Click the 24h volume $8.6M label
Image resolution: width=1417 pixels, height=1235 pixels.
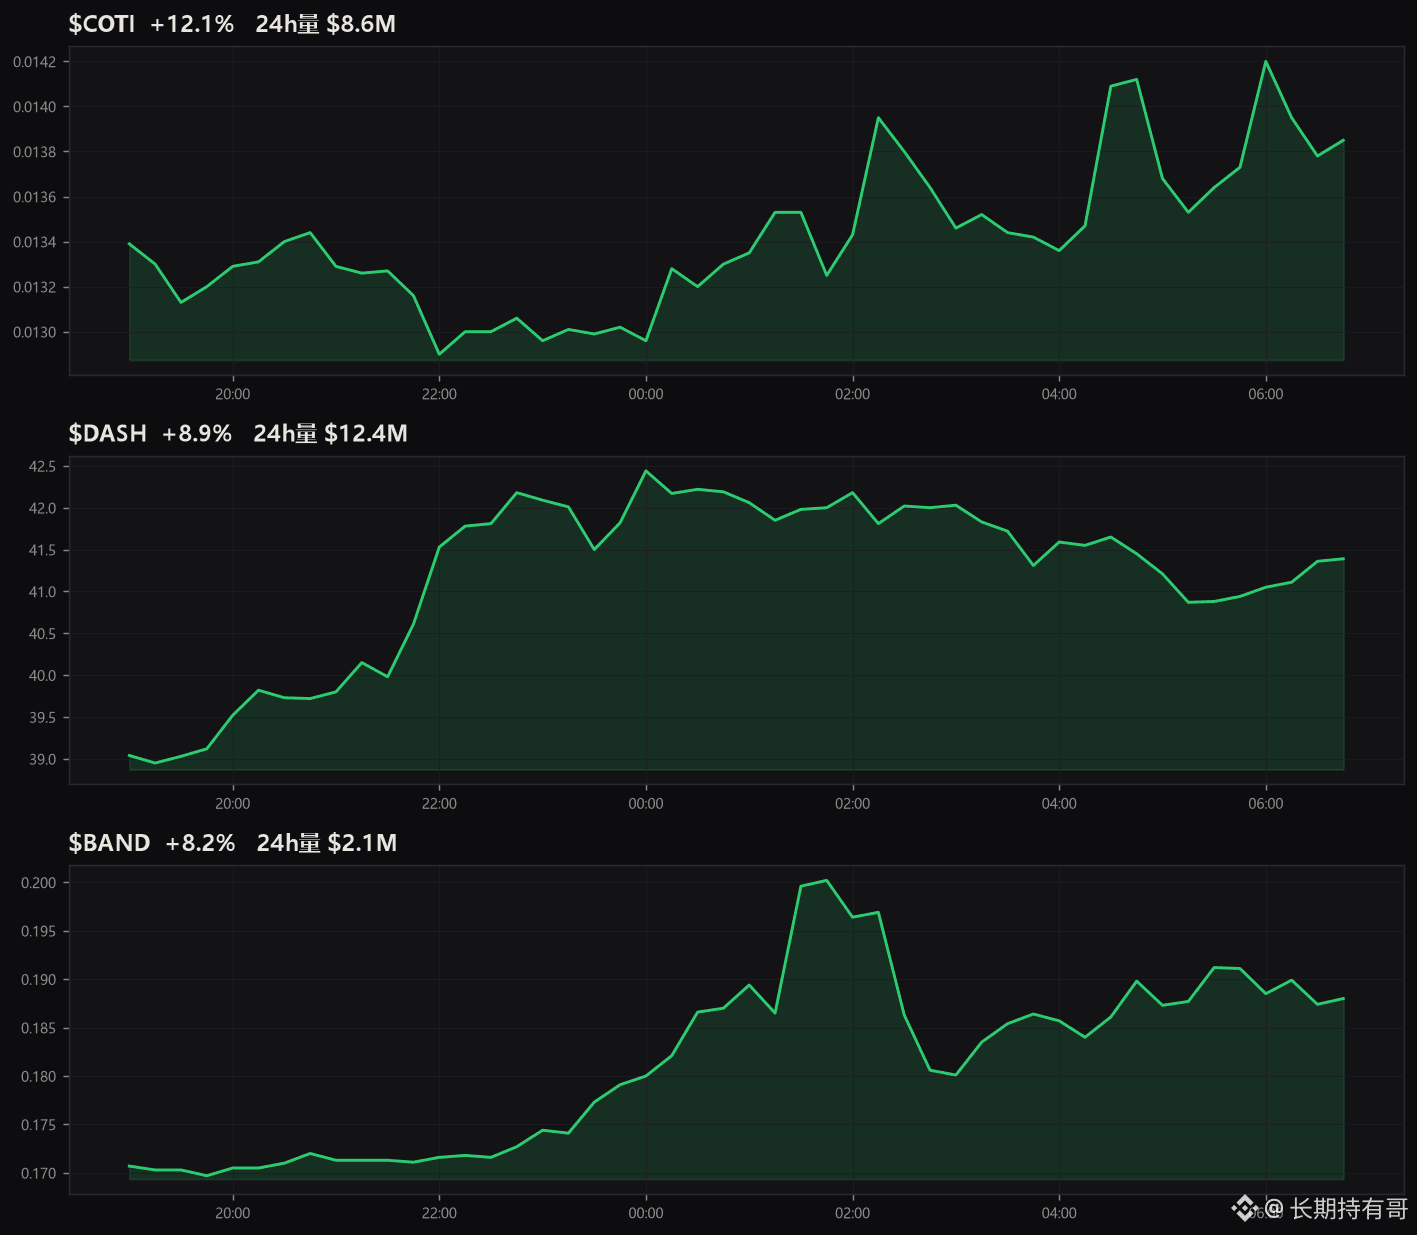[x=325, y=24]
